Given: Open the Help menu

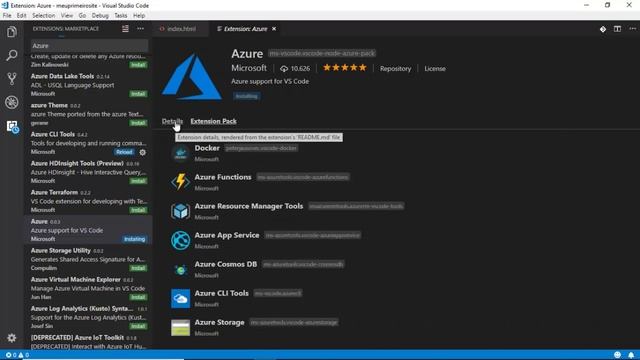Looking at the screenshot, I should [139, 16].
